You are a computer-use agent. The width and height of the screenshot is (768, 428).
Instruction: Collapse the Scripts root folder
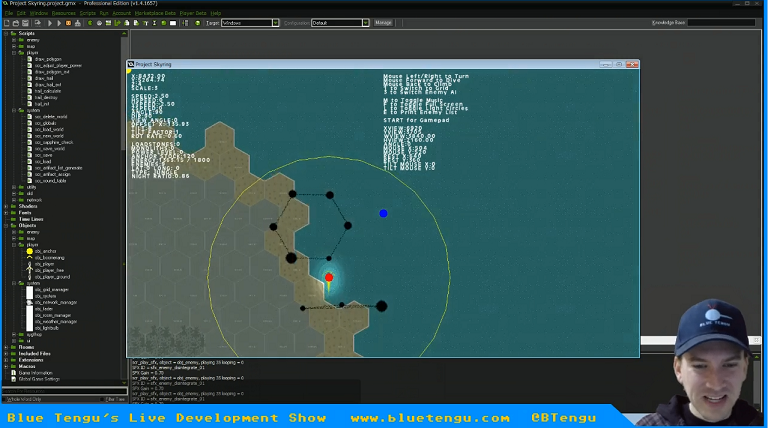6,33
